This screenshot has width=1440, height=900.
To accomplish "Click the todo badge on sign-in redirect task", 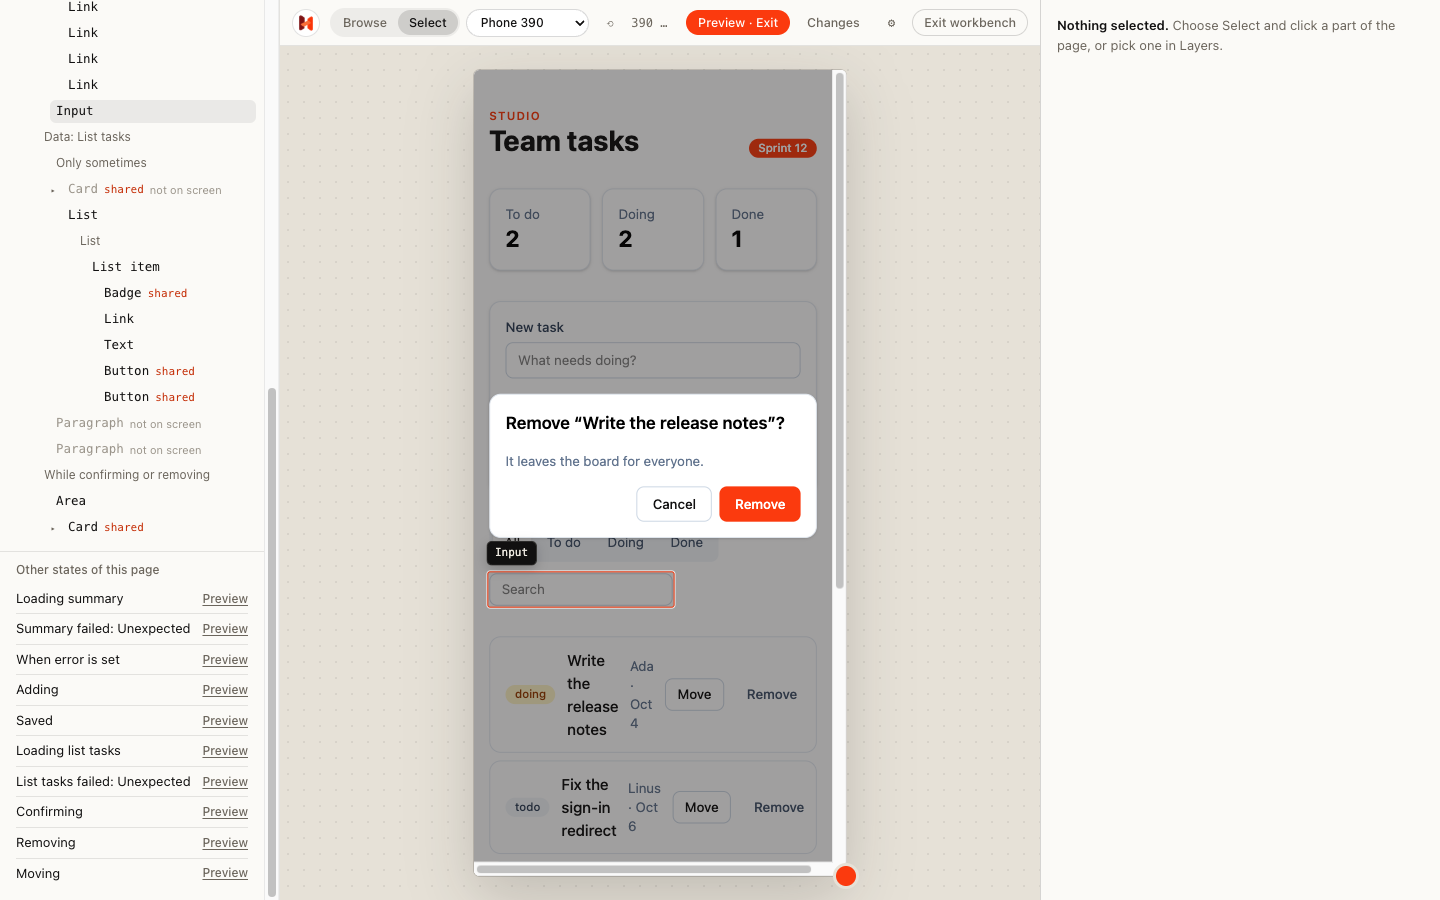I will 528,807.
